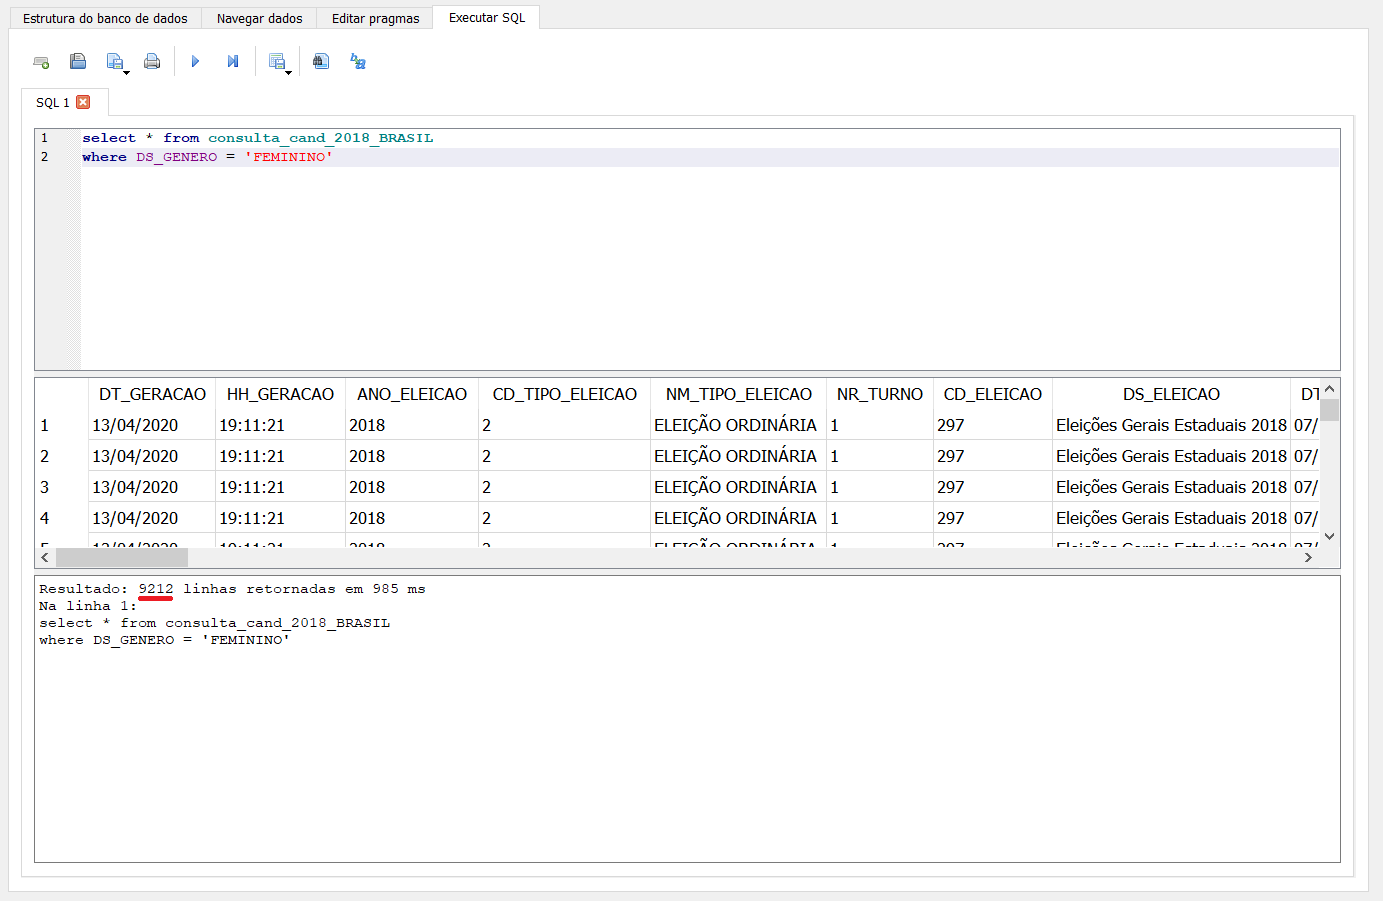Click the horizontal scrollbar thumb in results
Screen dimensions: 1383x901
121,557
